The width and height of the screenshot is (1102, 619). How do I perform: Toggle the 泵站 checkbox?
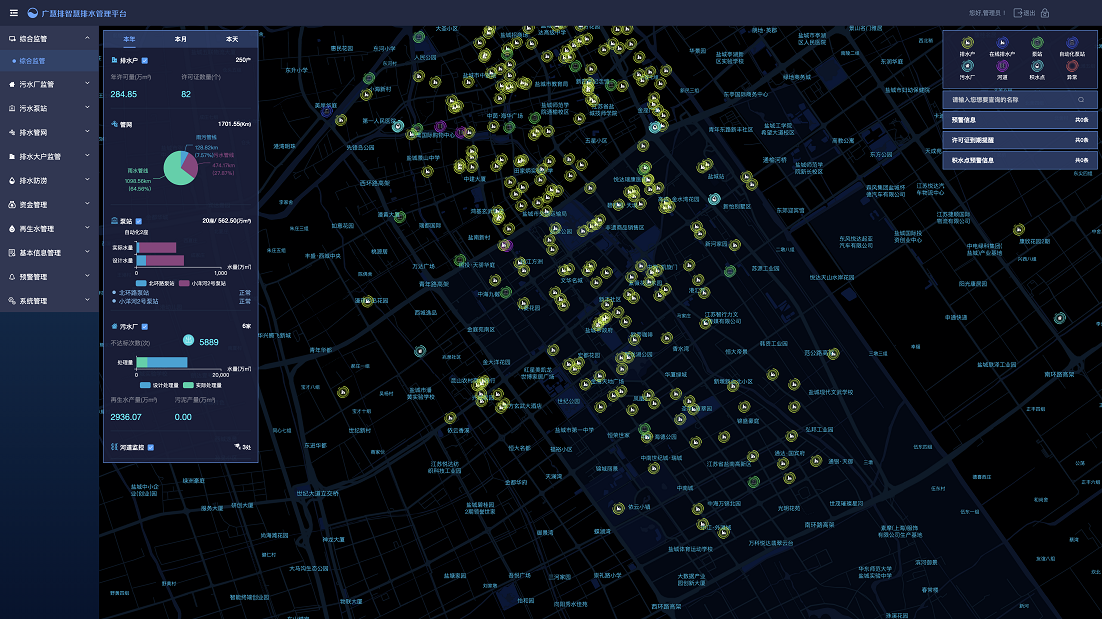138,221
